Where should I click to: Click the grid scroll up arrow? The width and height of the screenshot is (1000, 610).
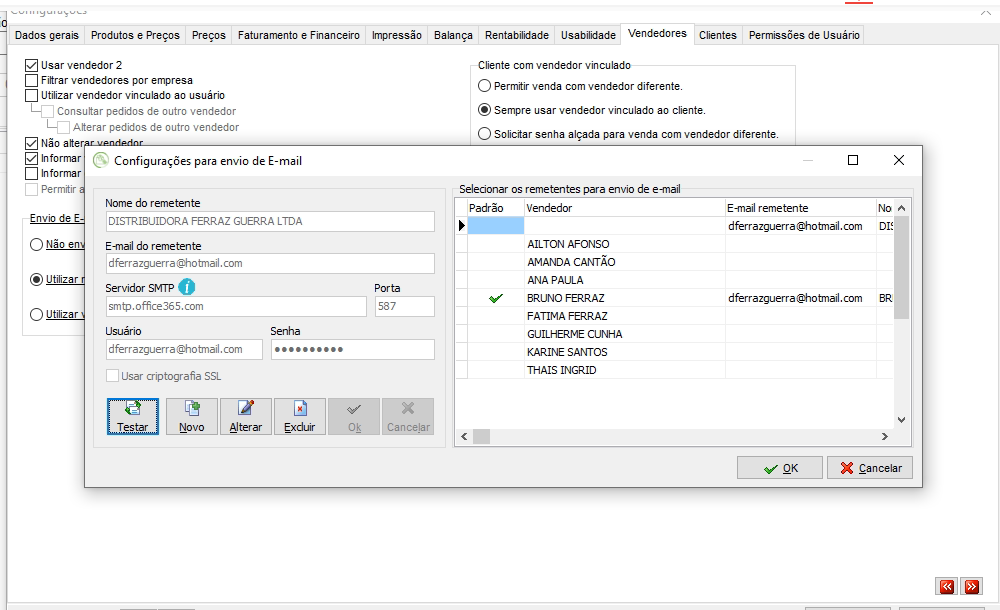pyautogui.click(x=901, y=208)
